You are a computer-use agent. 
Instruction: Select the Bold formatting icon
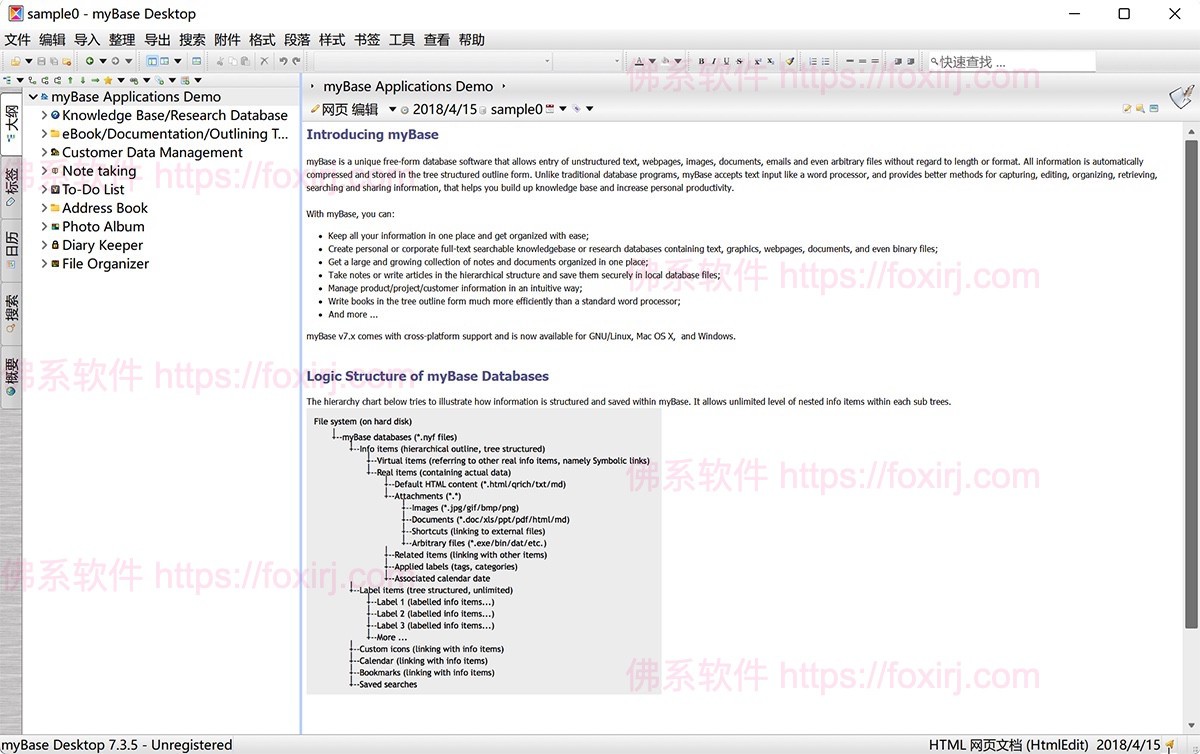[700, 60]
